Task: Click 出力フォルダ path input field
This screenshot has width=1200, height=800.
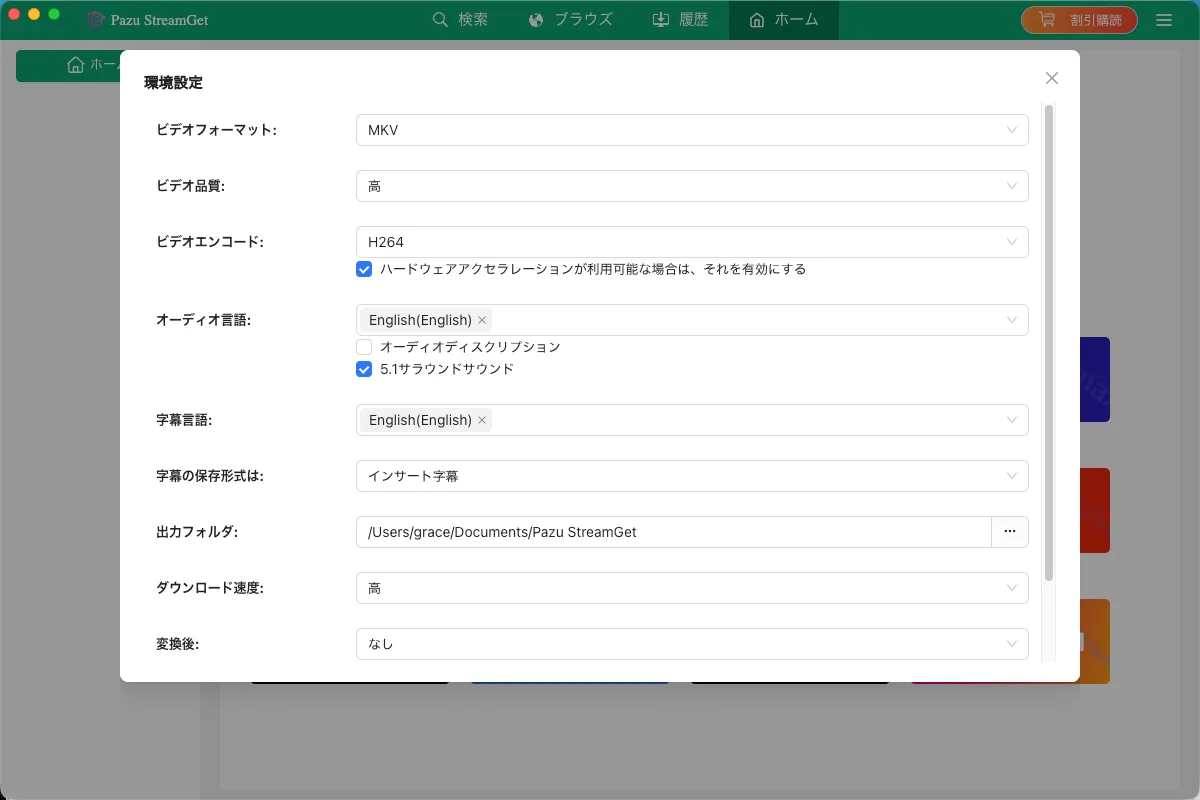Action: 673,532
